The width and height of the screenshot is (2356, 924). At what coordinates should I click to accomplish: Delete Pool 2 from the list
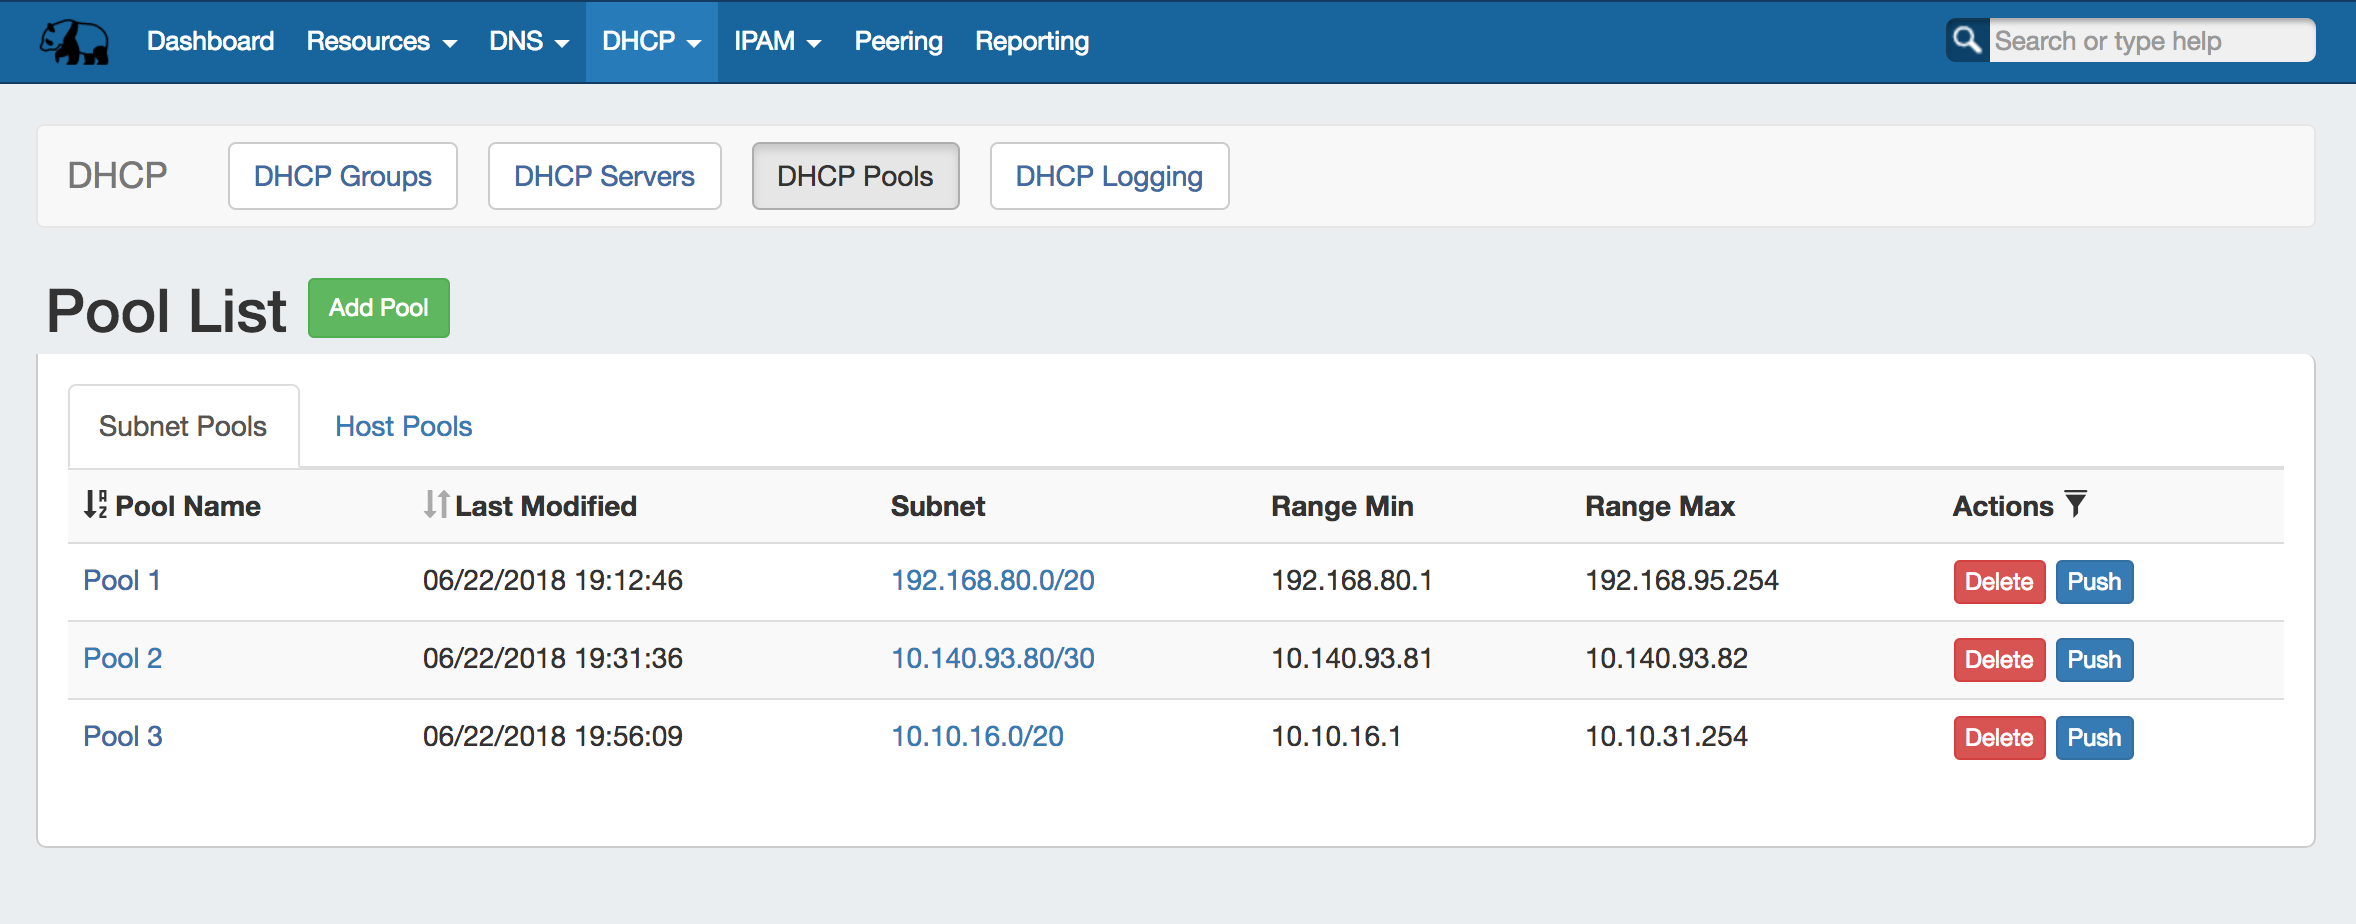coord(1998,660)
